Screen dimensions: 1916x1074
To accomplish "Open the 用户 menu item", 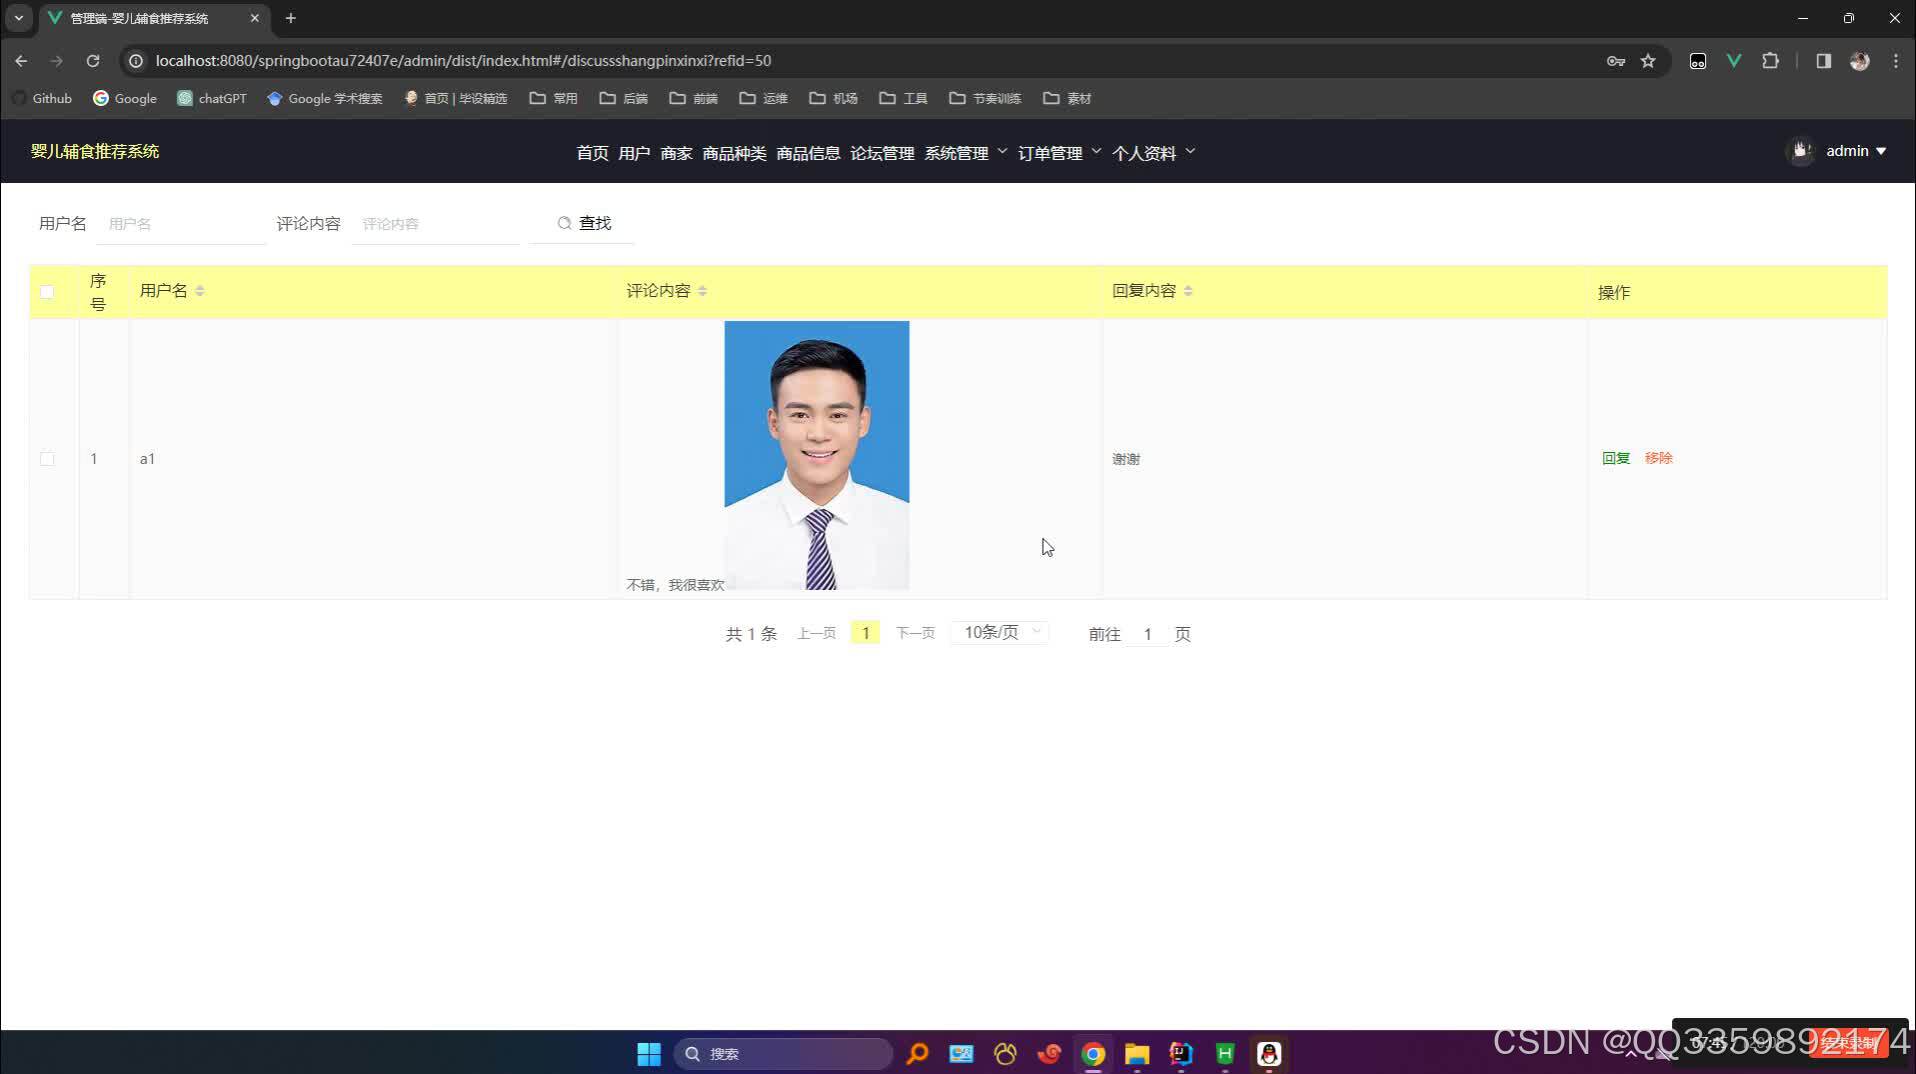I will pyautogui.click(x=634, y=153).
